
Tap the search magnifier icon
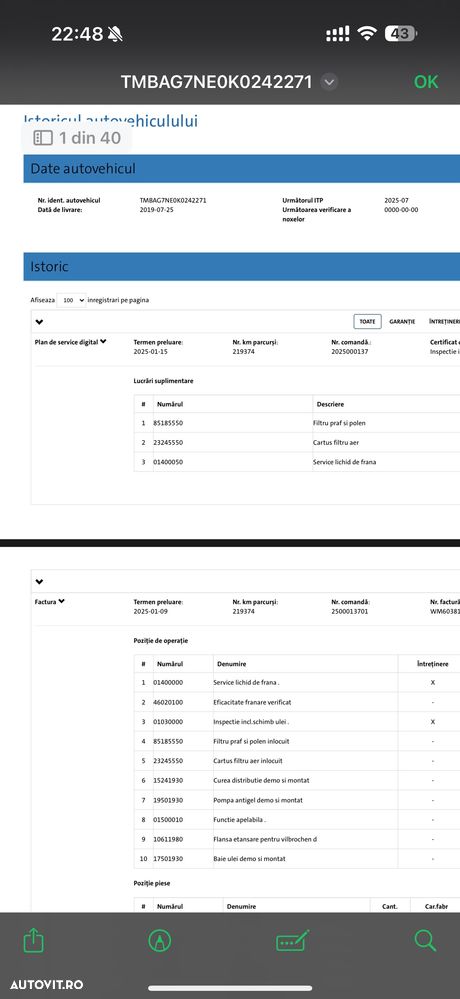point(425,940)
